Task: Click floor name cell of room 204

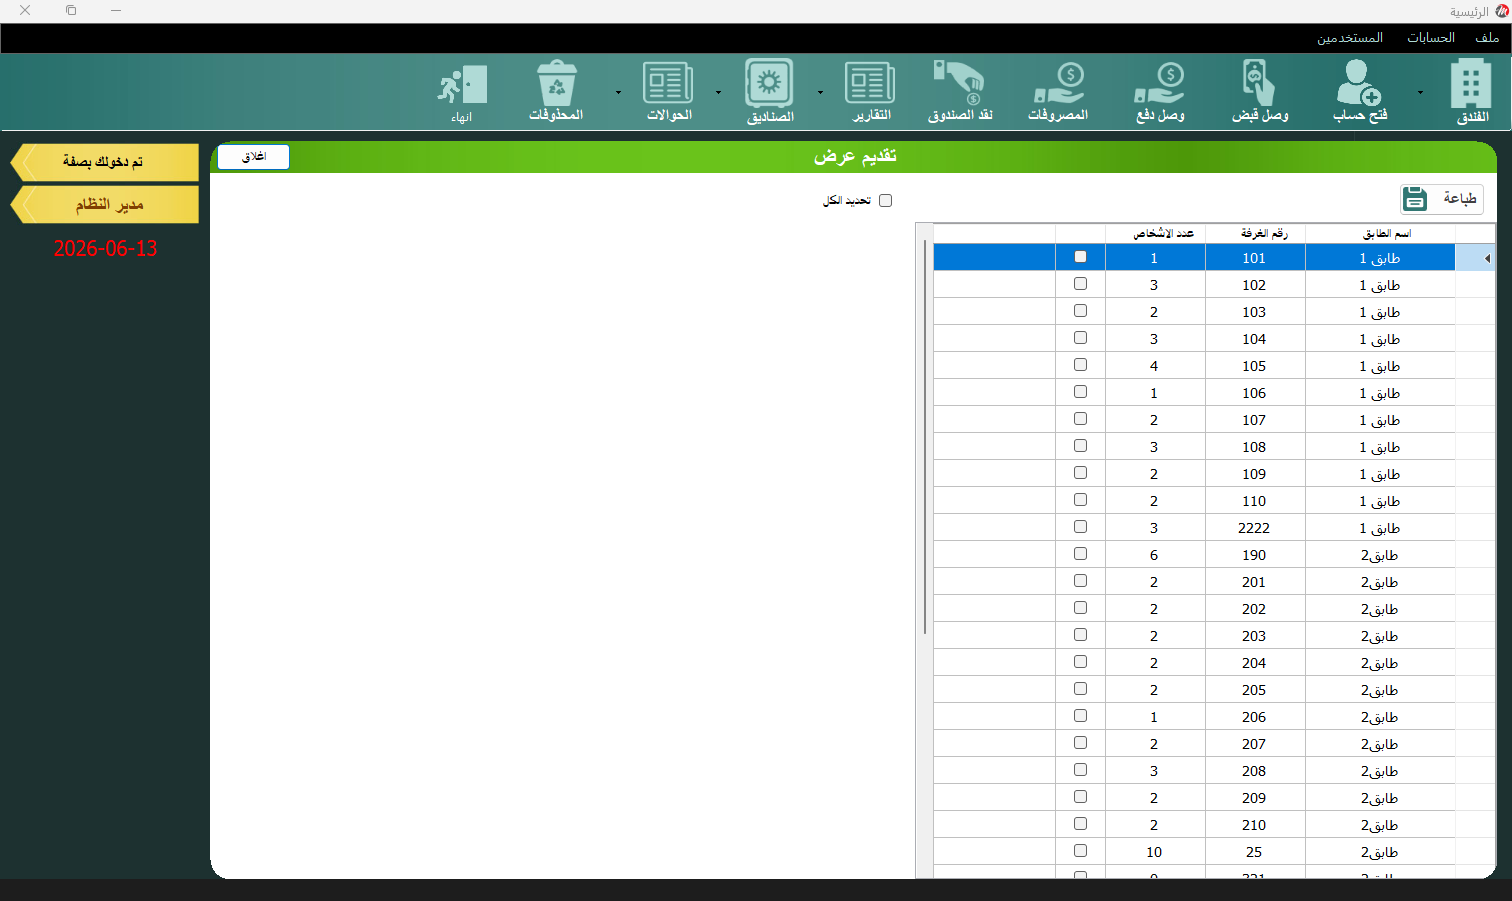Action: [x=1380, y=663]
